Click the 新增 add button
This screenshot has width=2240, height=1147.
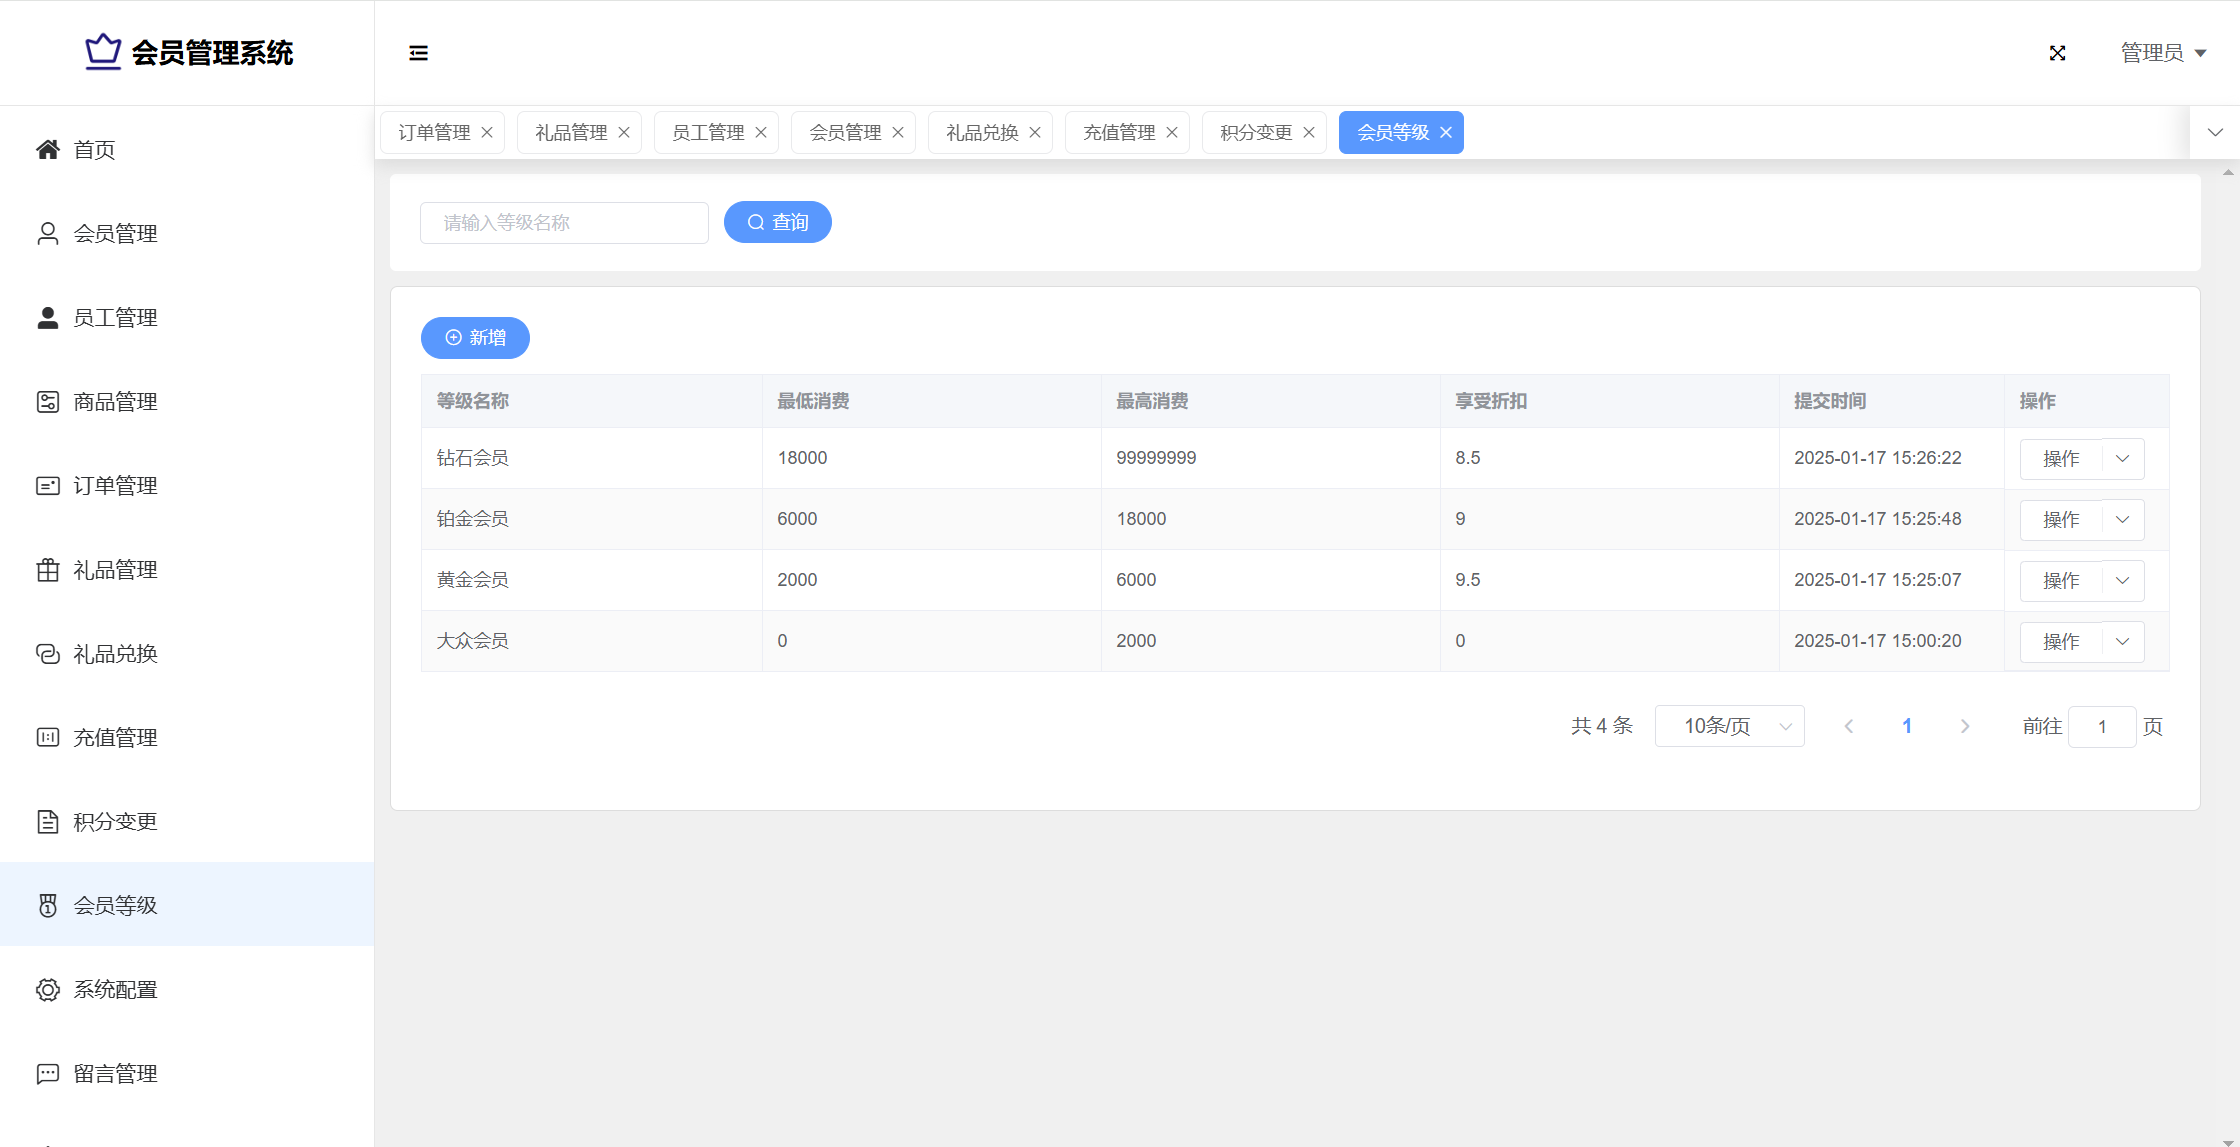(475, 338)
